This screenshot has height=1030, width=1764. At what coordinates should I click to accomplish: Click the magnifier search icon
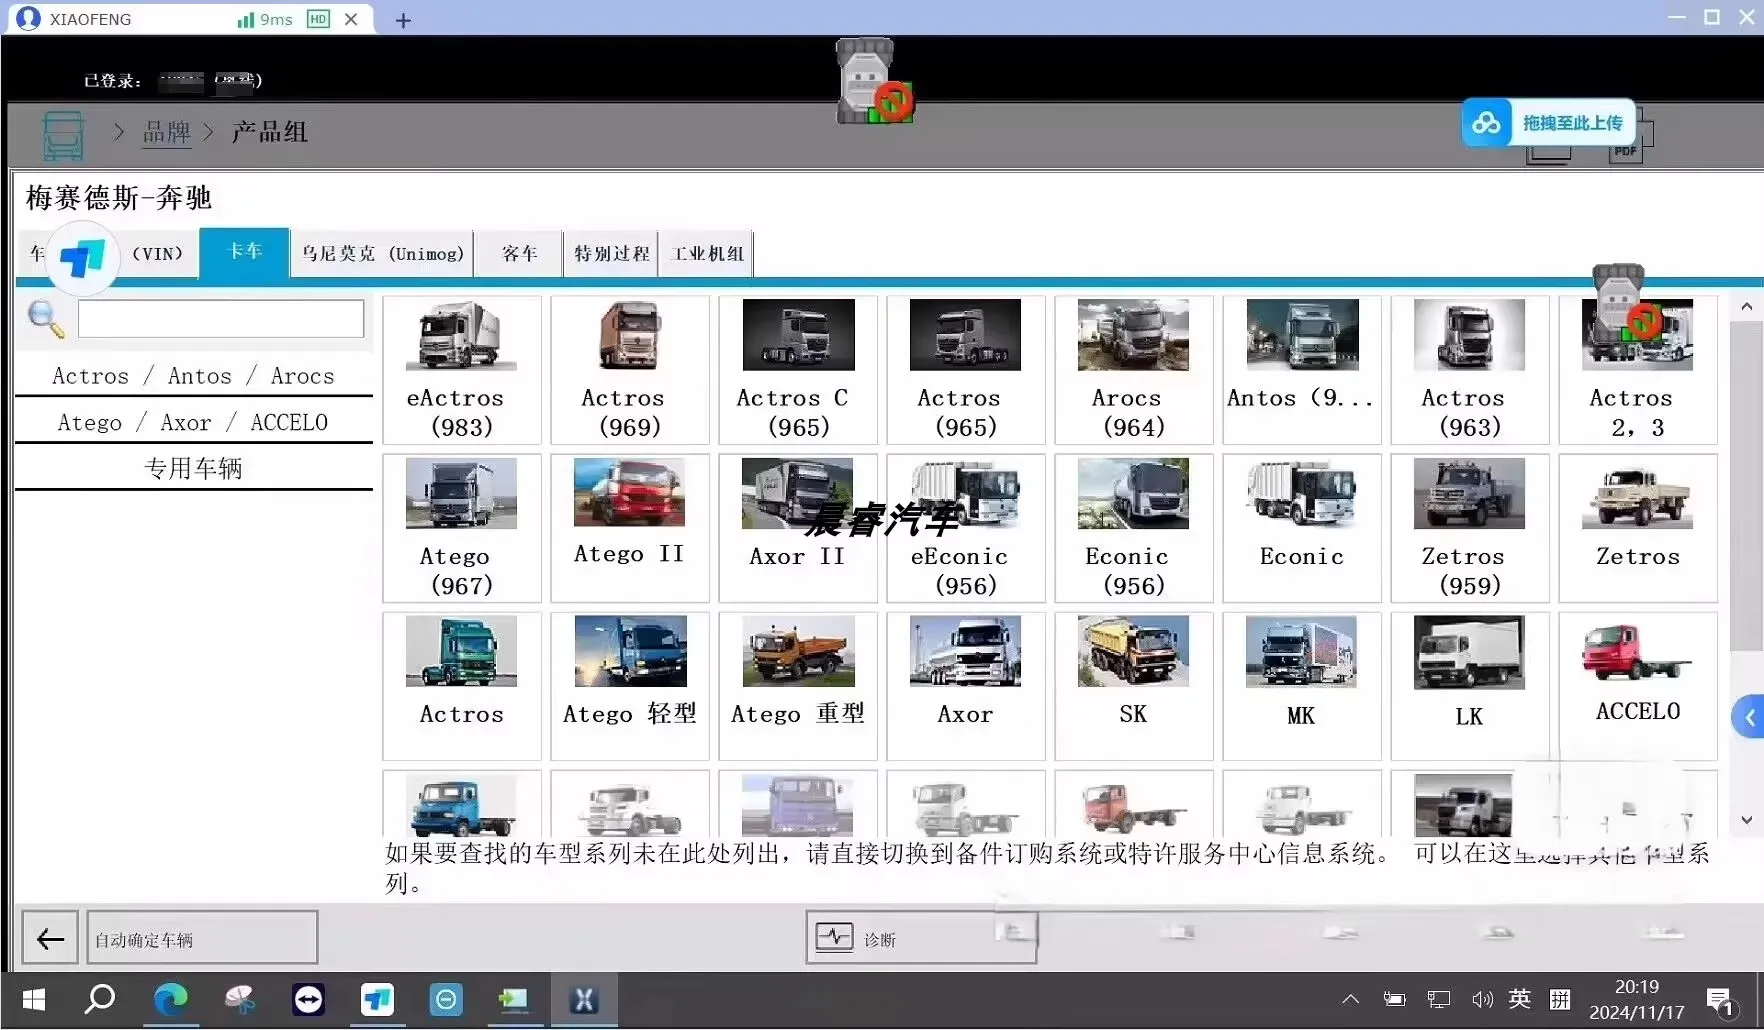[45, 319]
